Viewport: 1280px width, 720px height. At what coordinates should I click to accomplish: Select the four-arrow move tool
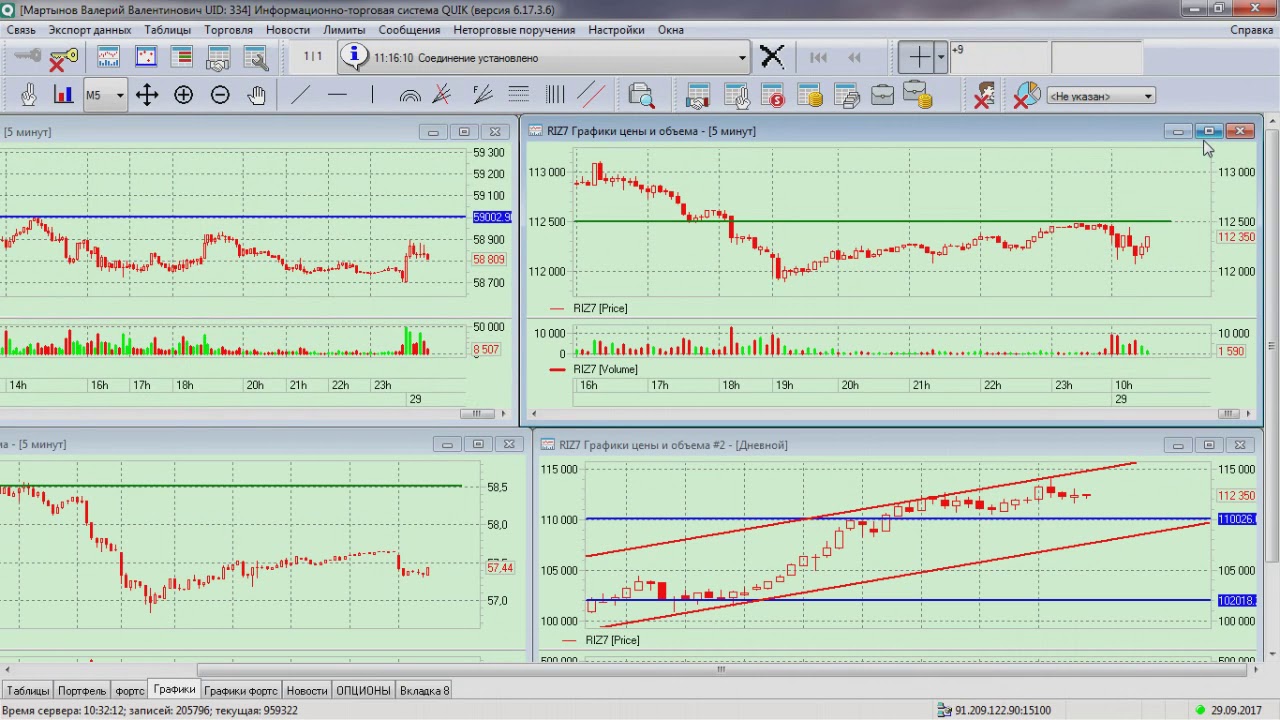point(147,95)
